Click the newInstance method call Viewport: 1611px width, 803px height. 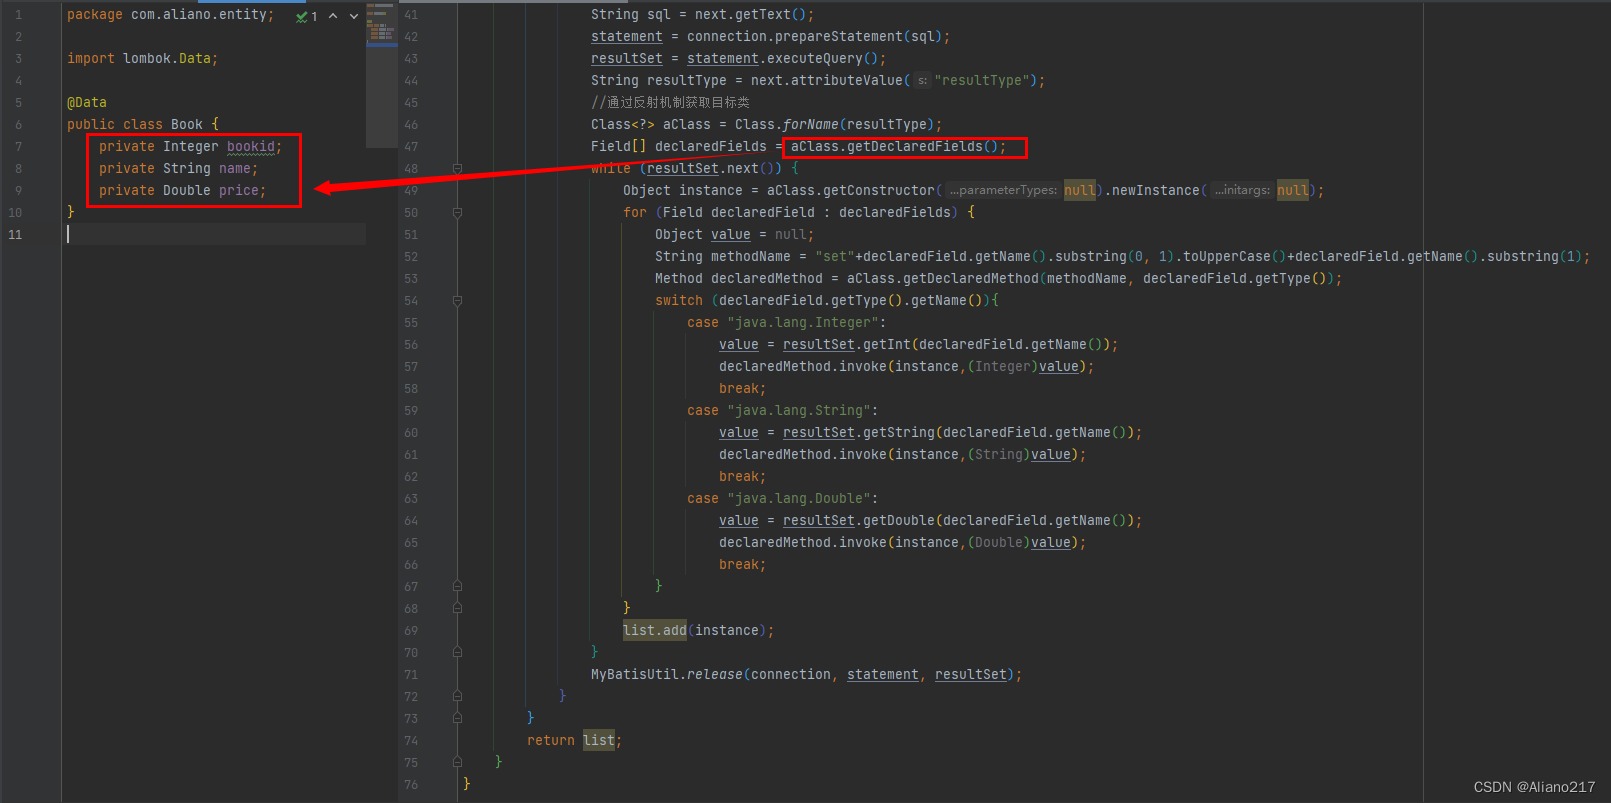click(1155, 190)
